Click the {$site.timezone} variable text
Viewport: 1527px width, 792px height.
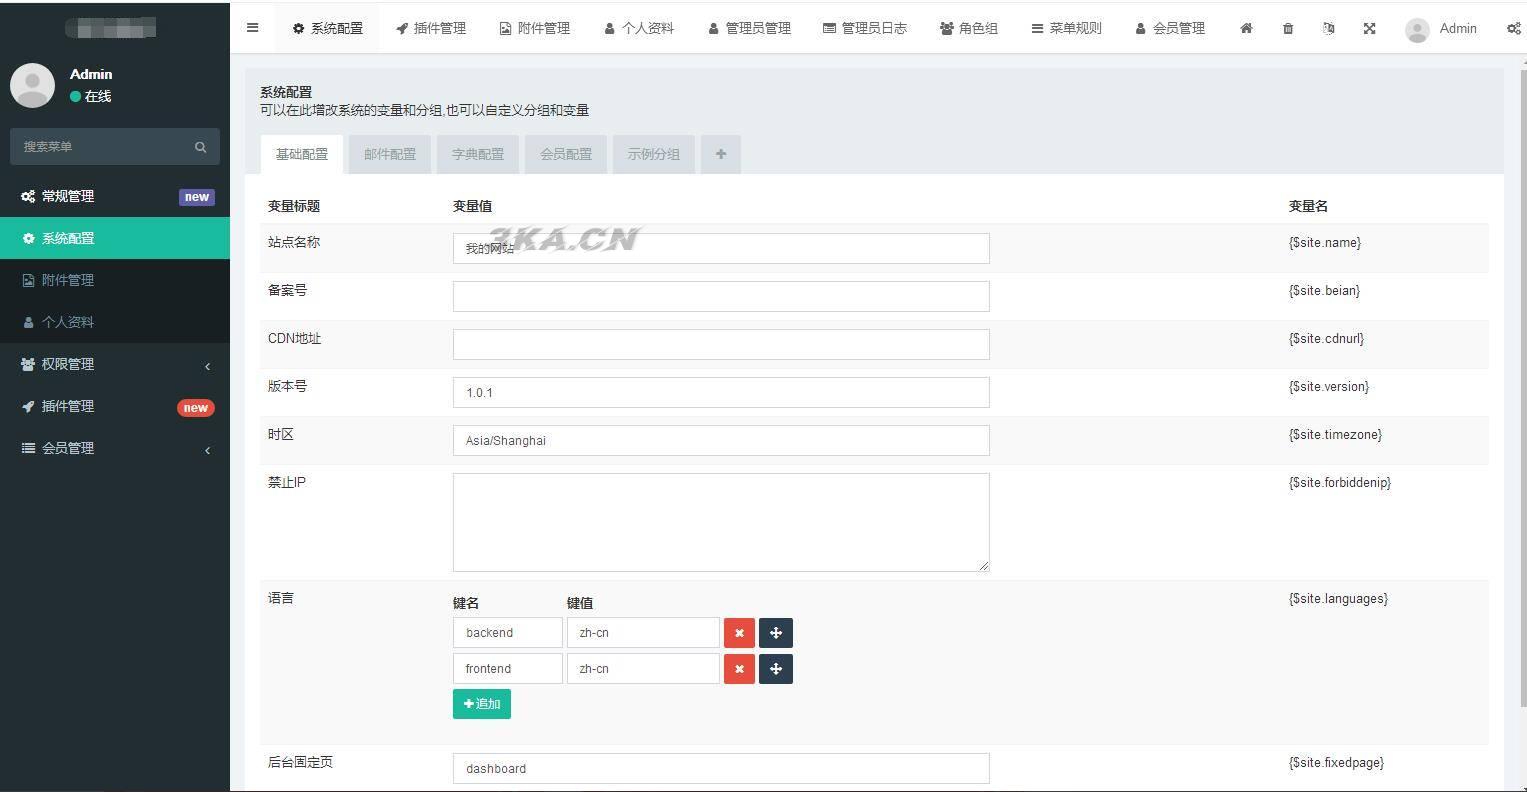point(1335,434)
